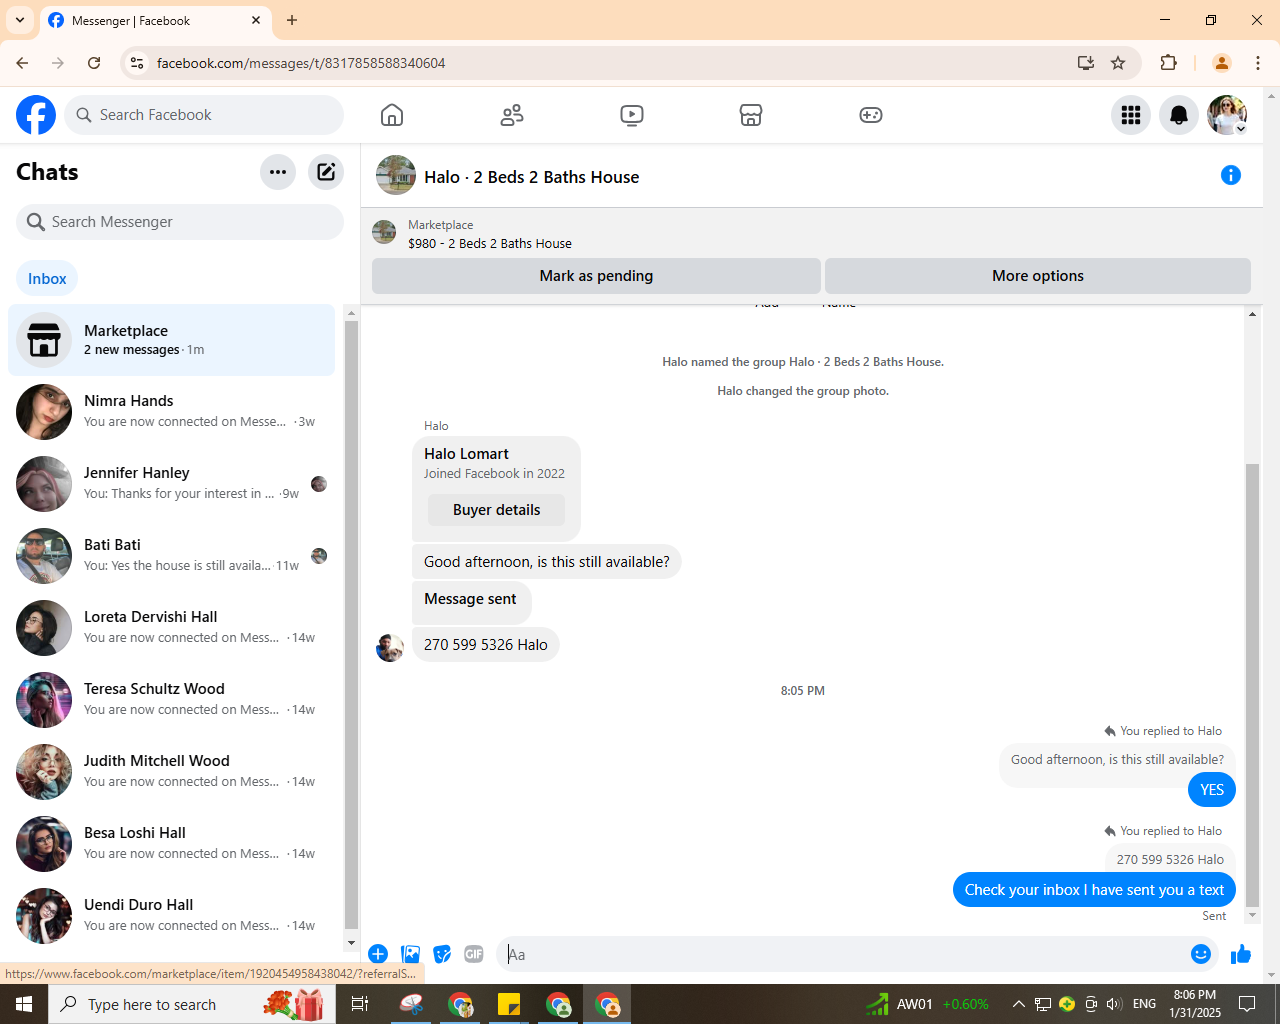The height and width of the screenshot is (1024, 1280).
Task: Click the Search Facebook field
Action: [x=204, y=115]
